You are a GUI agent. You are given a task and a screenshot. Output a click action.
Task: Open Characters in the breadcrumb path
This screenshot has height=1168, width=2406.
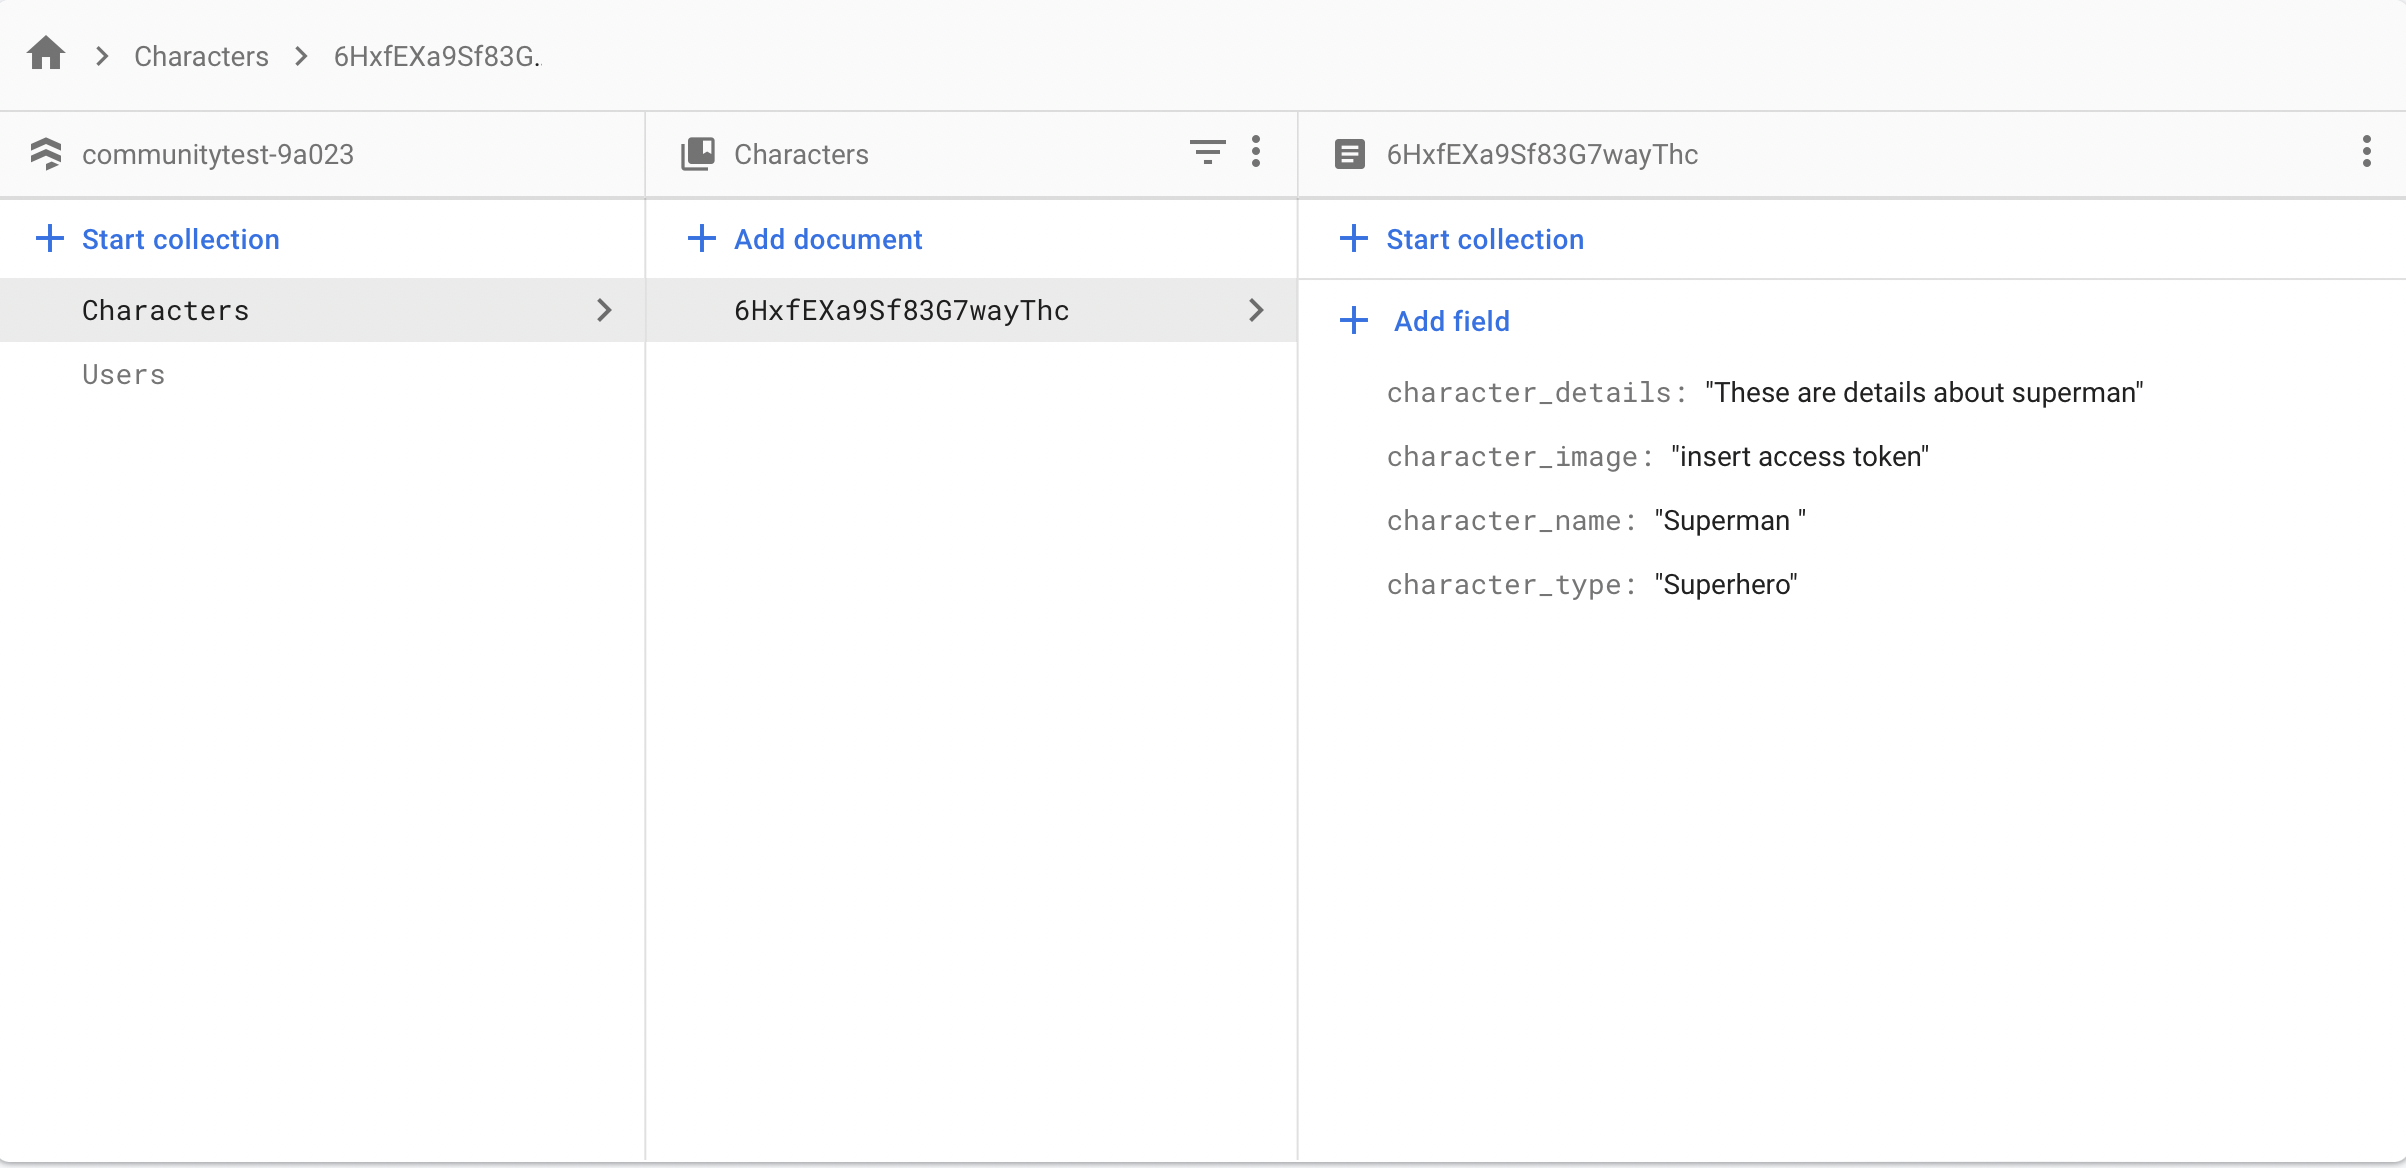201,56
